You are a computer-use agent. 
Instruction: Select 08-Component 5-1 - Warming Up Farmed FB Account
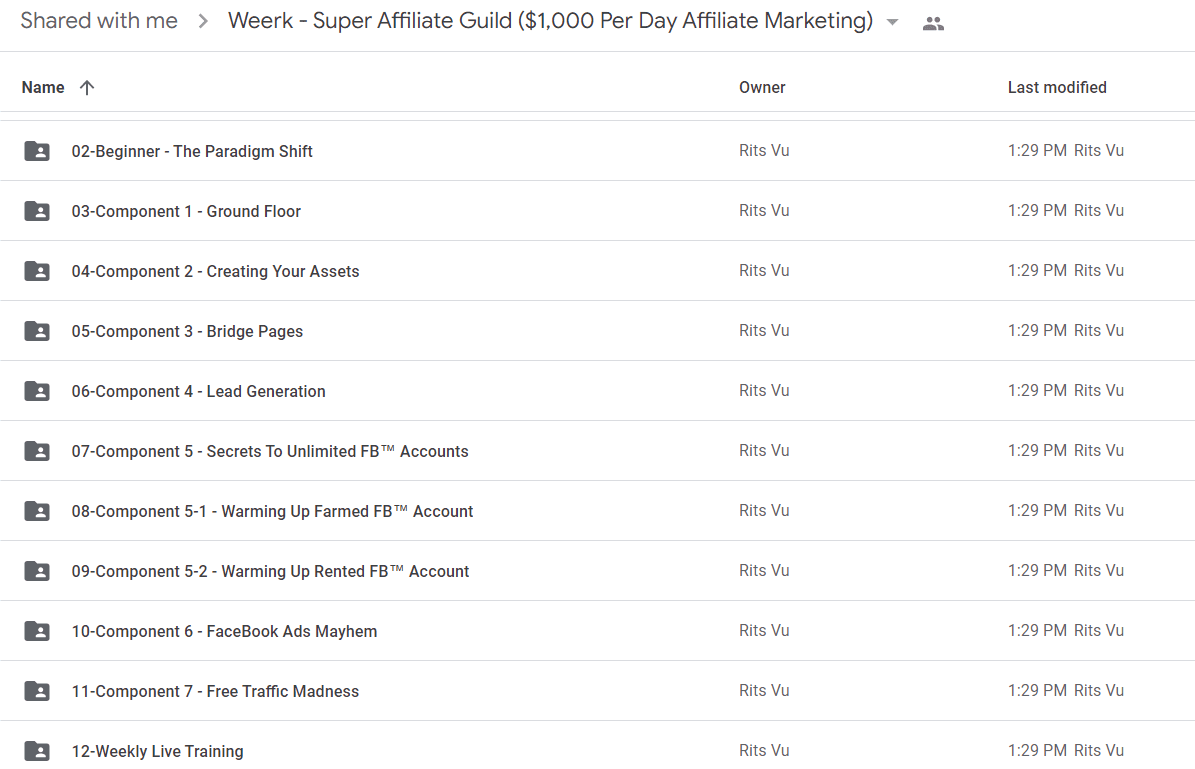pos(272,511)
